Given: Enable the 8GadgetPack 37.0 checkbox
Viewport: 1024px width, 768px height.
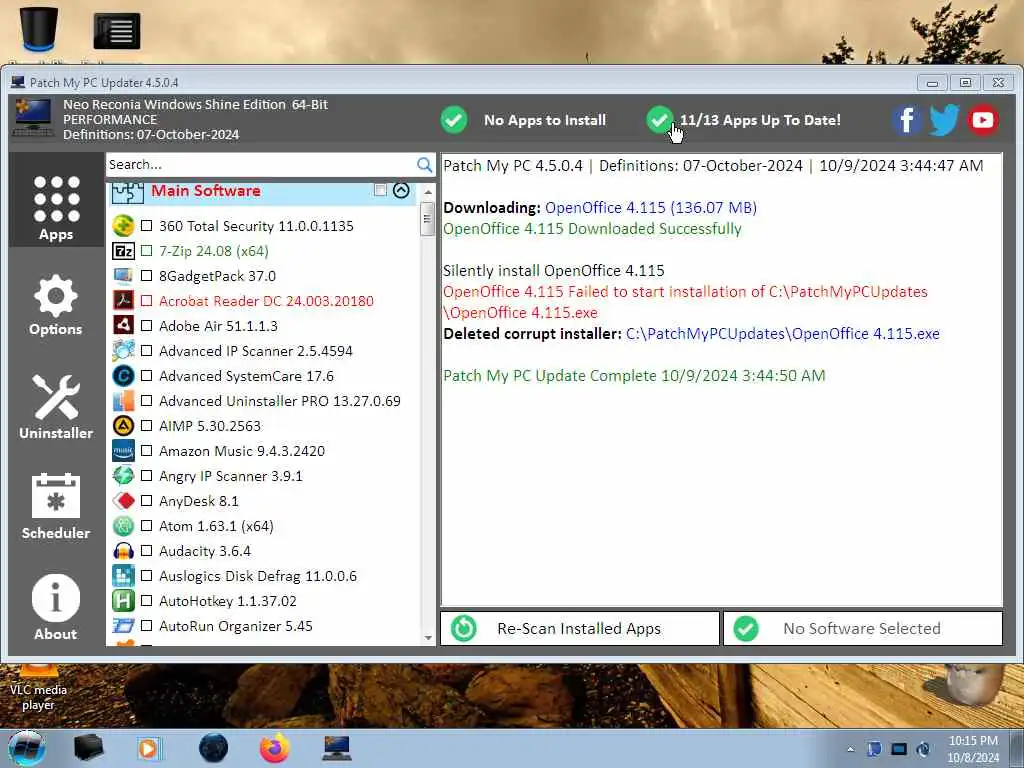Looking at the screenshot, I should coord(147,276).
